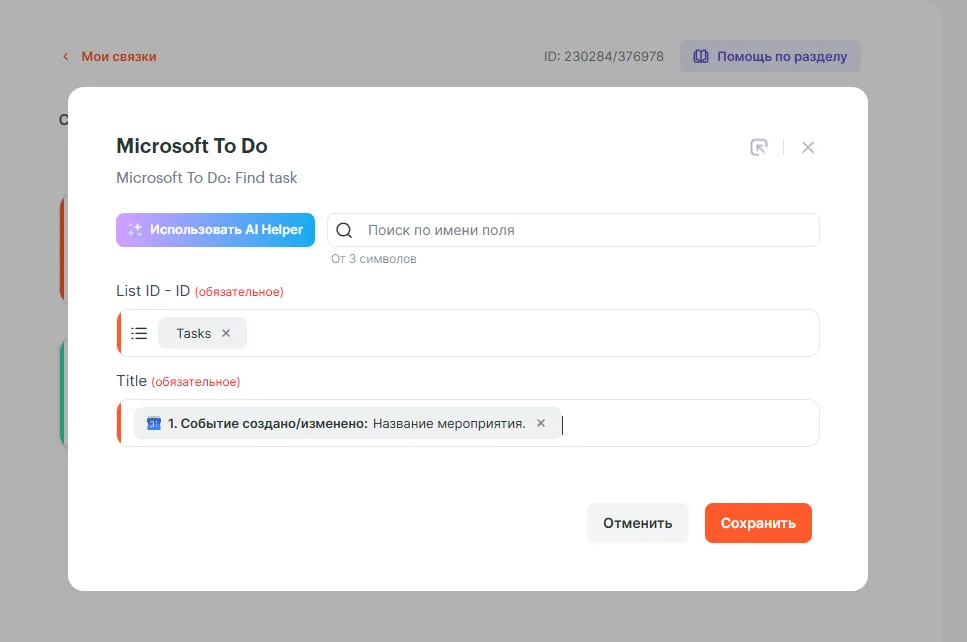Click the back chevron beside Мои связки

pyautogui.click(x=66, y=57)
